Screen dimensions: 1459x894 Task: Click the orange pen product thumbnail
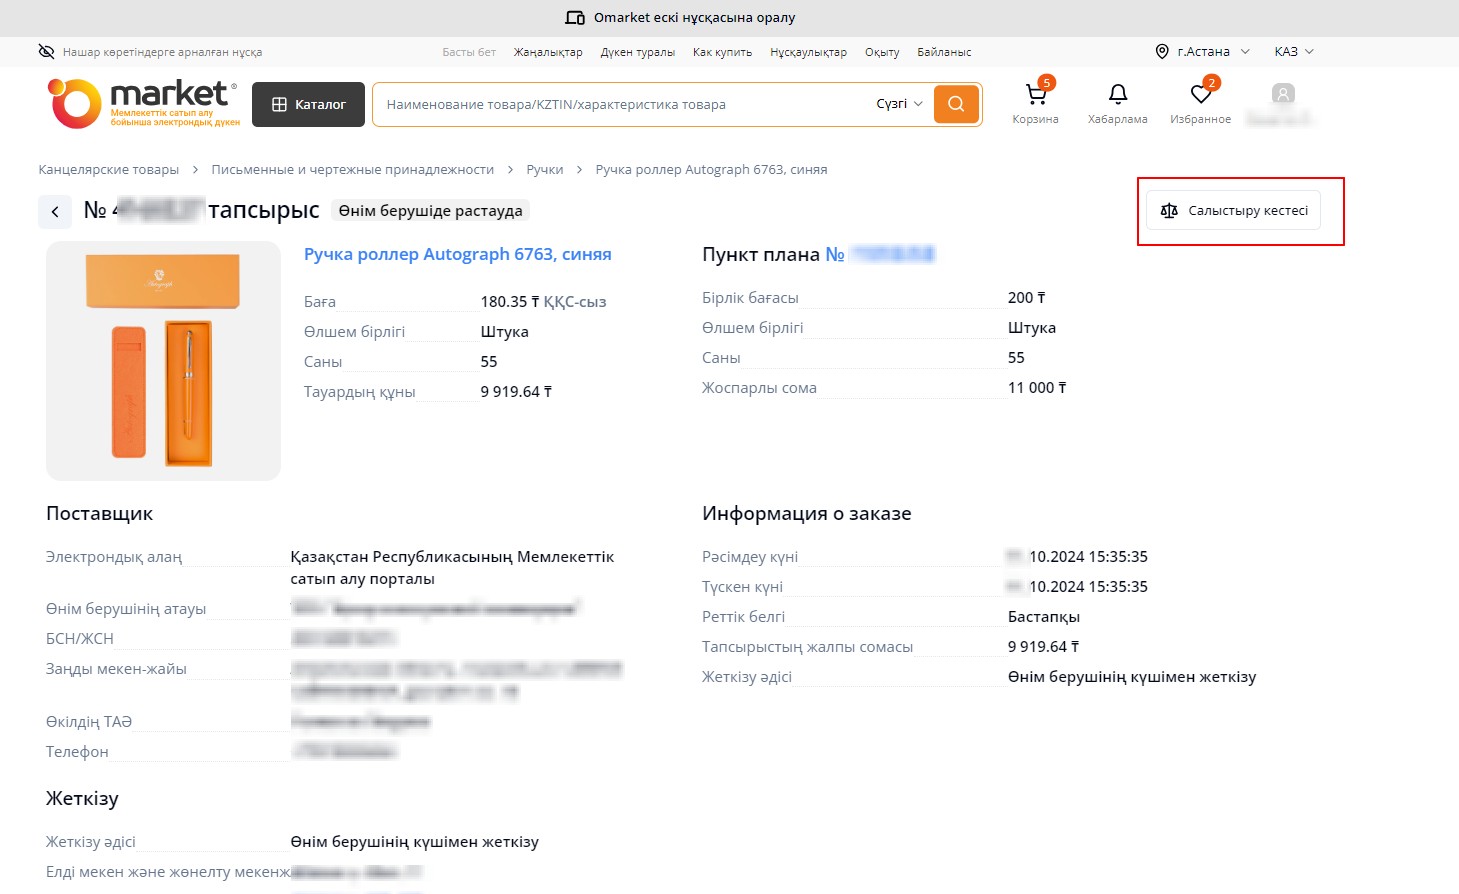[x=163, y=361]
